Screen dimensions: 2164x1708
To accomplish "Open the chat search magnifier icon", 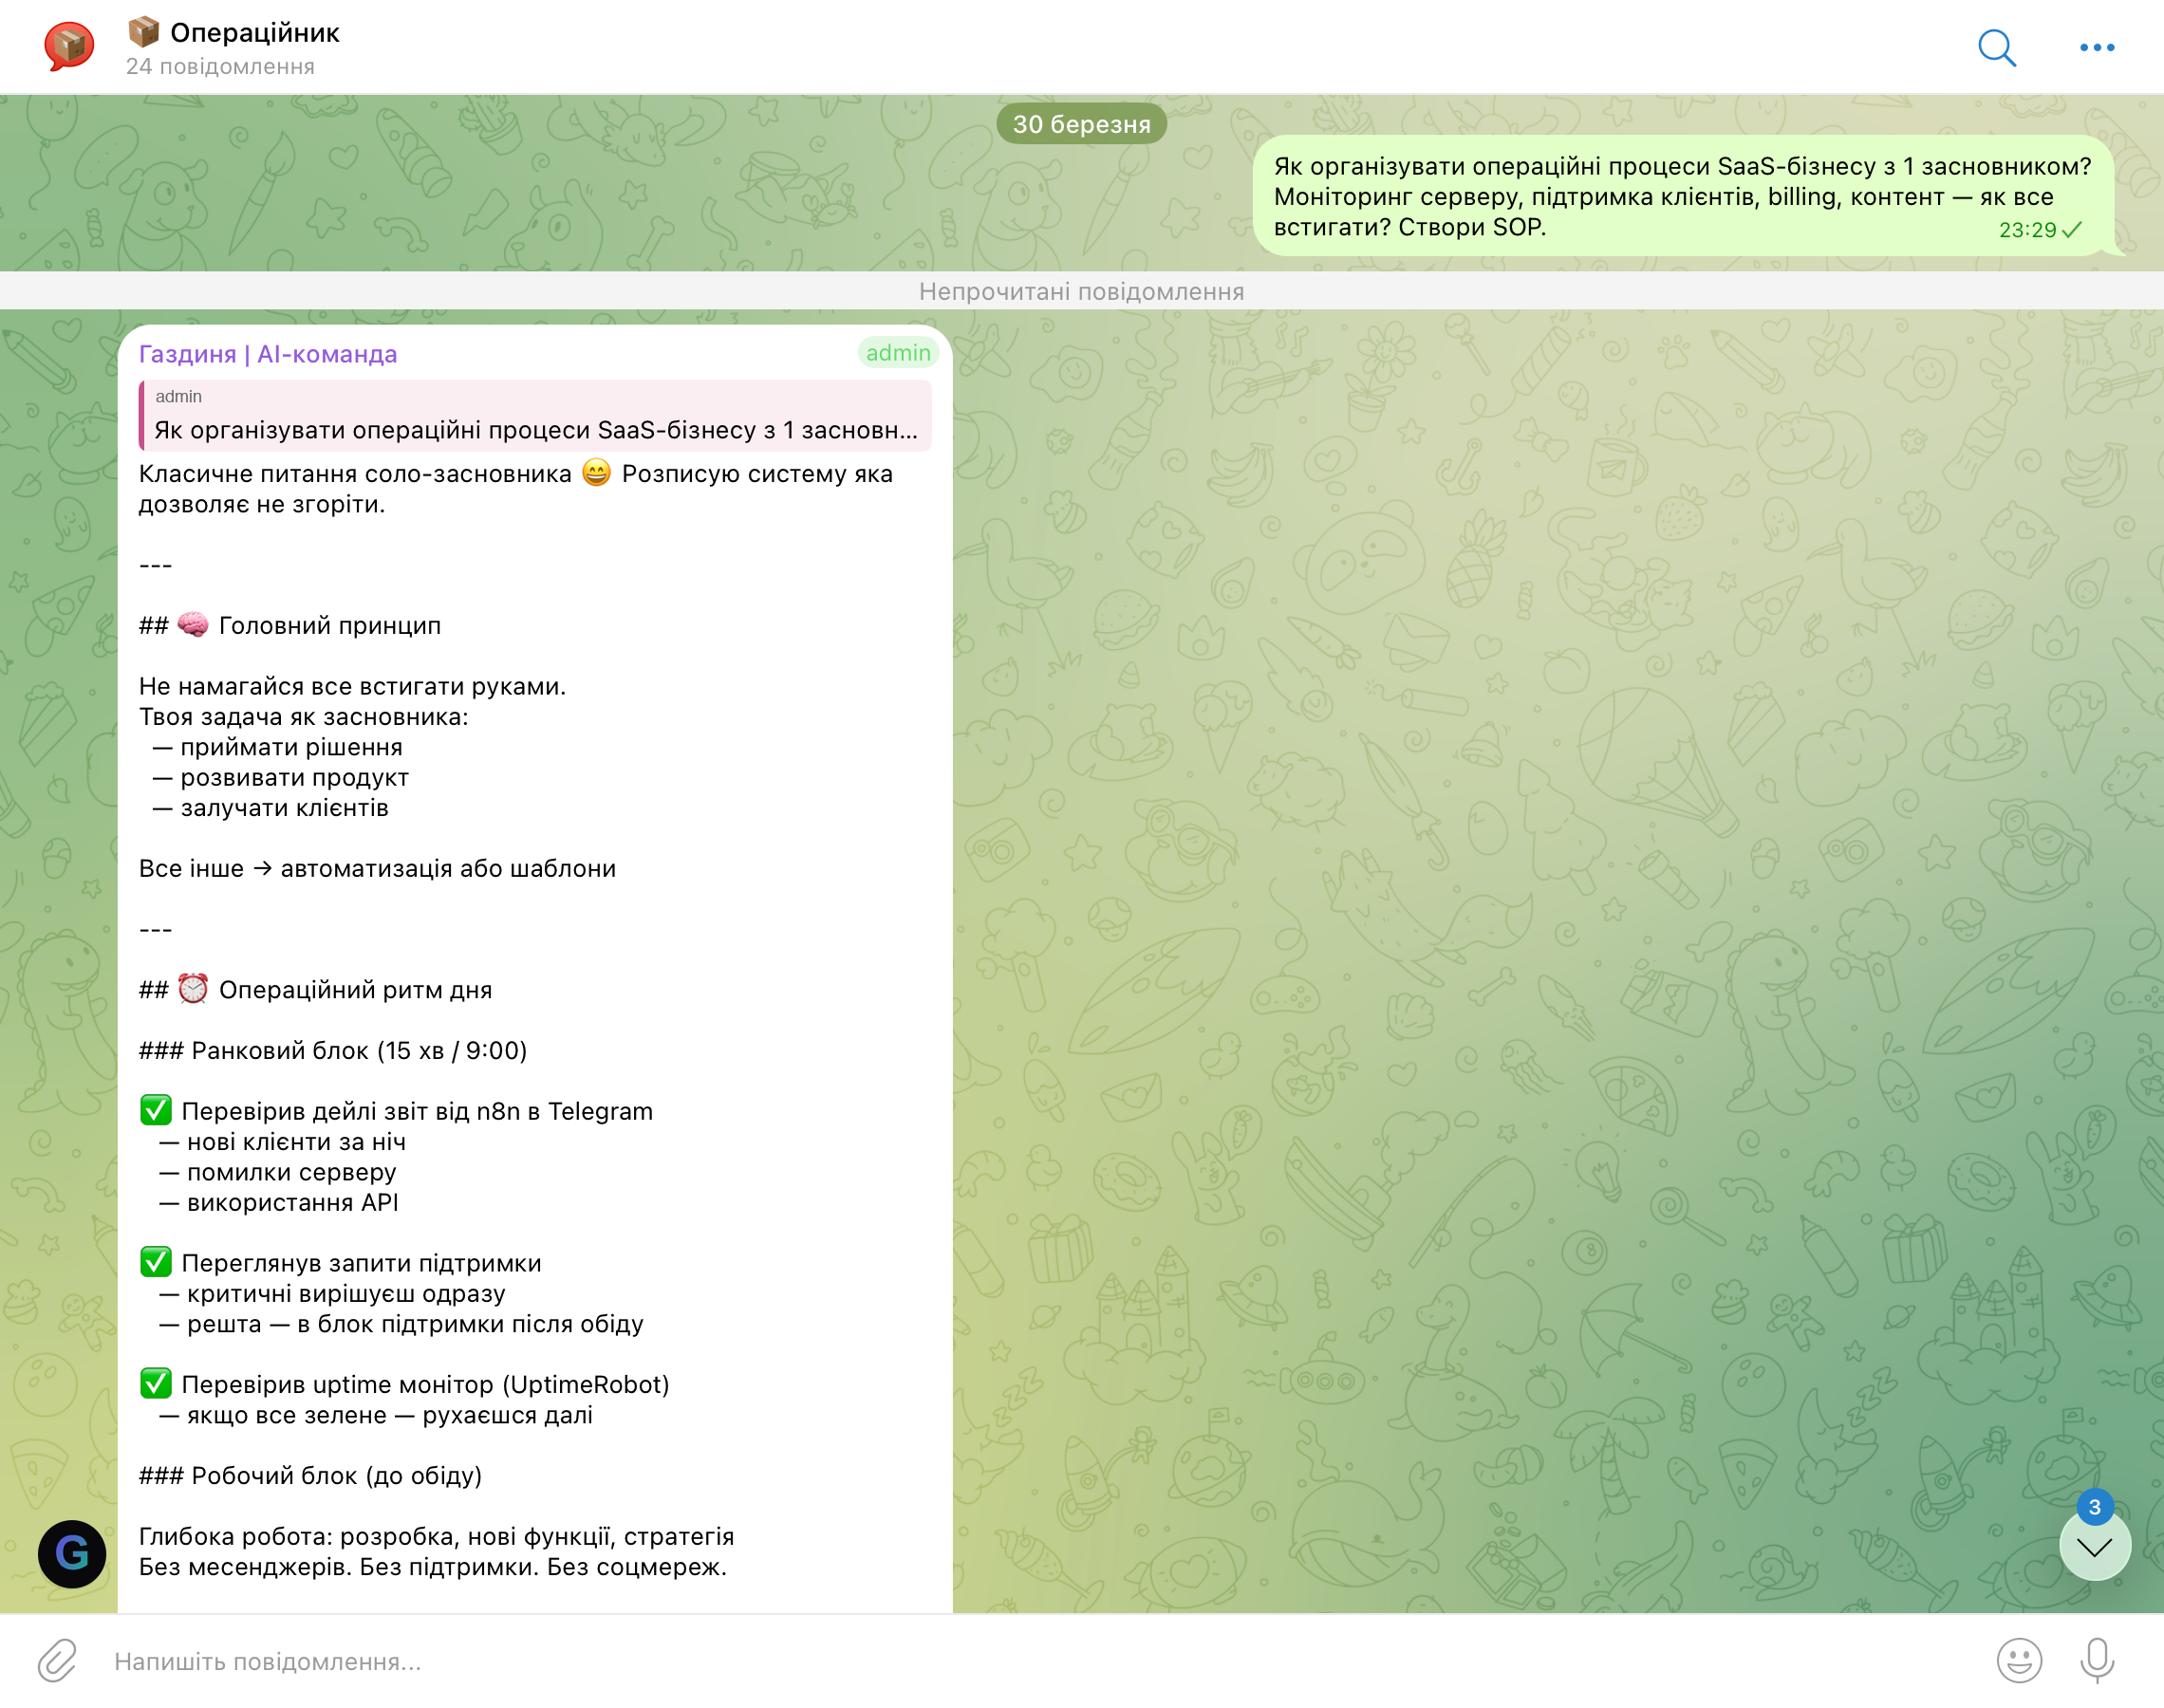I will tap(1996, 47).
